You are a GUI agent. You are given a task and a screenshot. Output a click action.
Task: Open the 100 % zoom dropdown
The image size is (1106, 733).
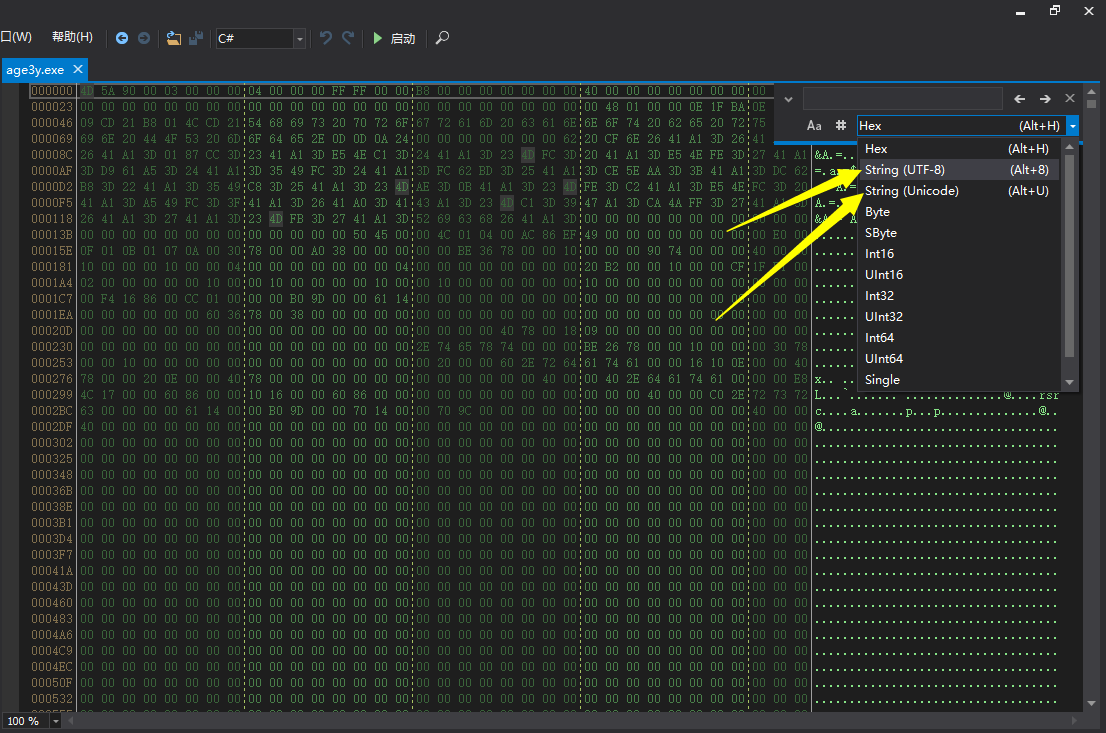(55, 721)
